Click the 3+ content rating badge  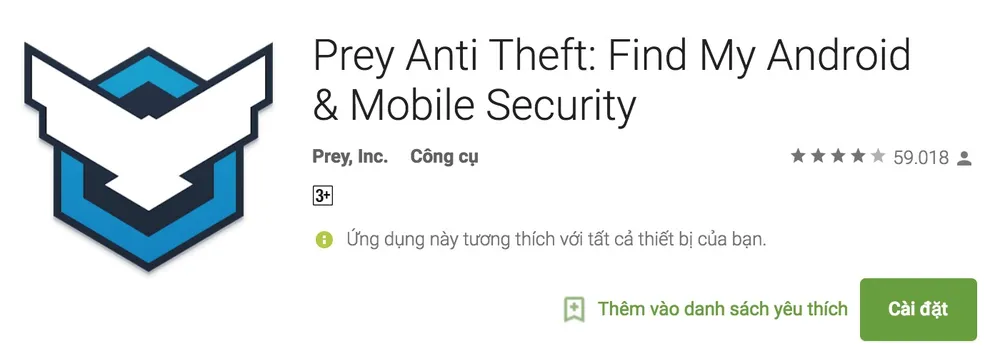(323, 196)
